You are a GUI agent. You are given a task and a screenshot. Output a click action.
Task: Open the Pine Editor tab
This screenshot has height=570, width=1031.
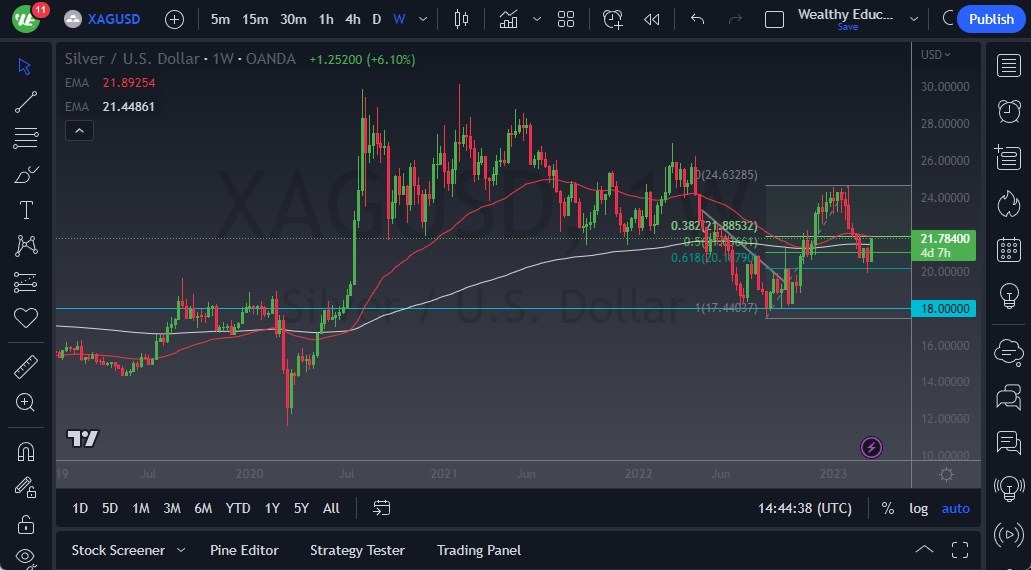(245, 550)
